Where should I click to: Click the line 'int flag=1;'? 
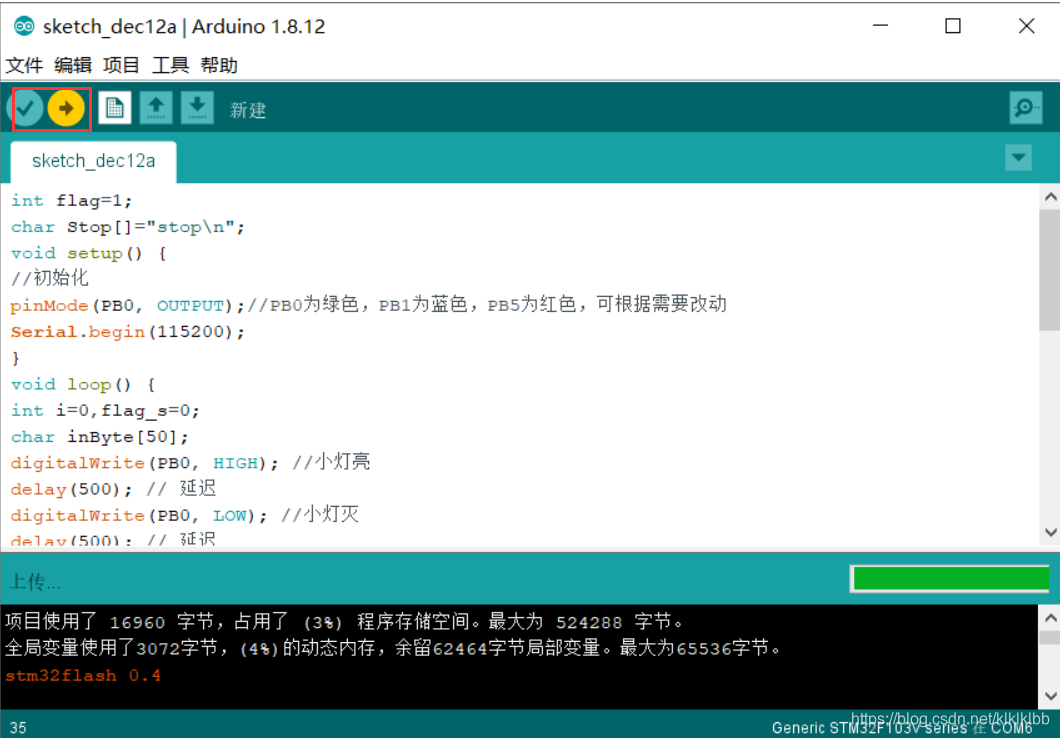point(72,201)
